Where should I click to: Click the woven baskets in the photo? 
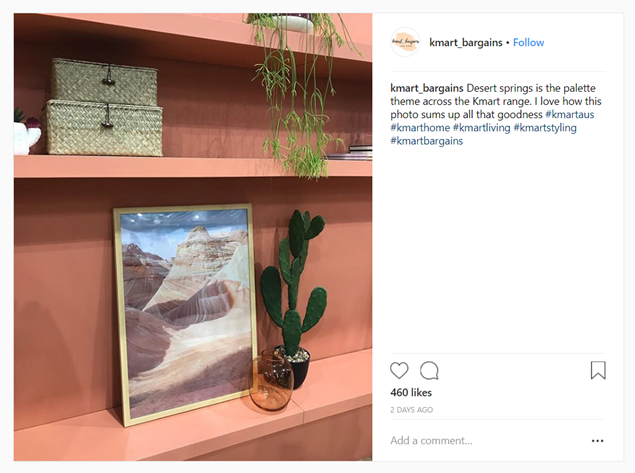tap(104, 107)
